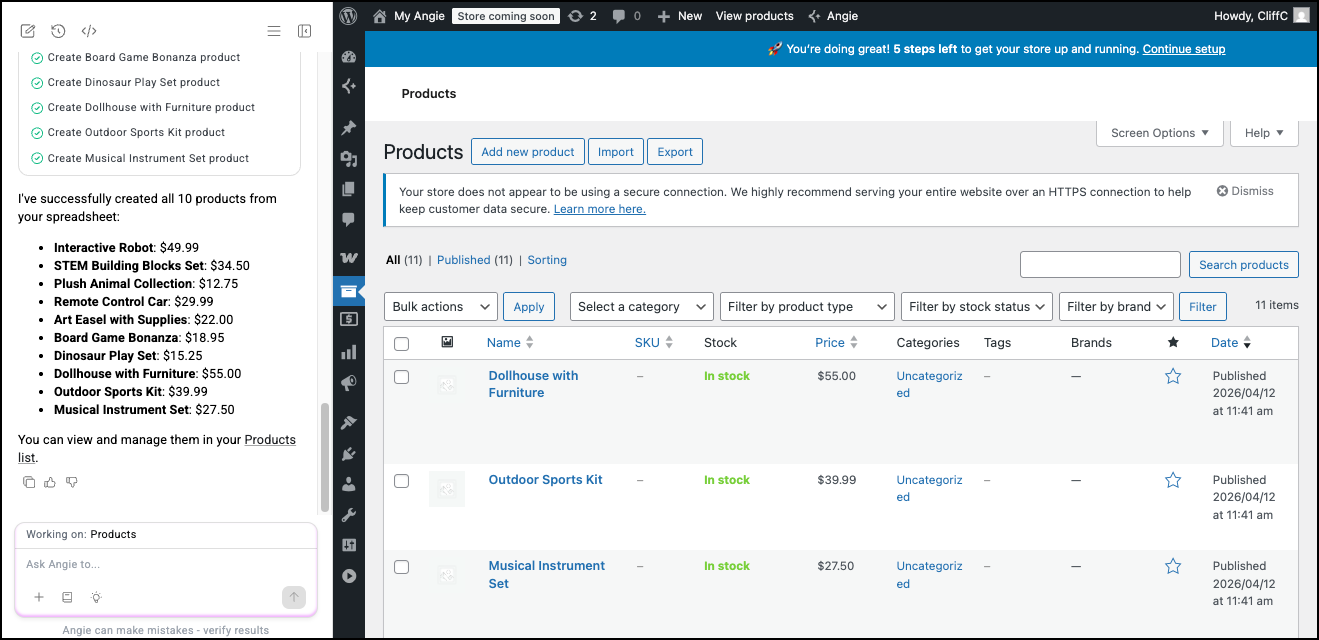Click the WooCommerce icon in sidebar
The height and width of the screenshot is (640, 1319).
(349, 257)
